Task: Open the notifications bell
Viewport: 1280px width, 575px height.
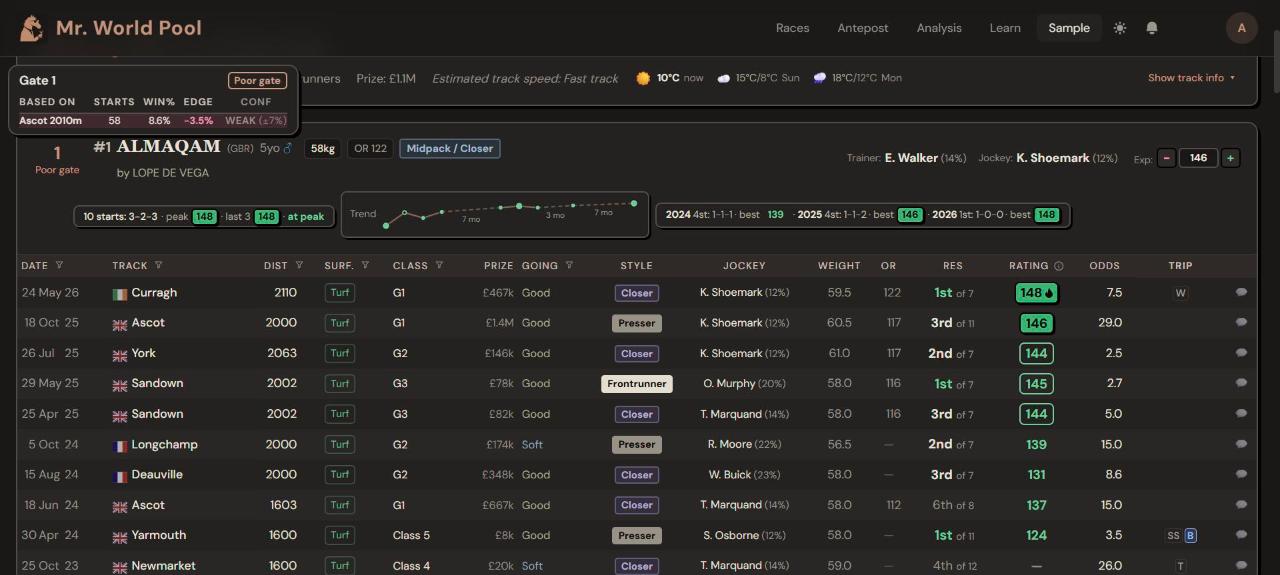Action: [1152, 28]
